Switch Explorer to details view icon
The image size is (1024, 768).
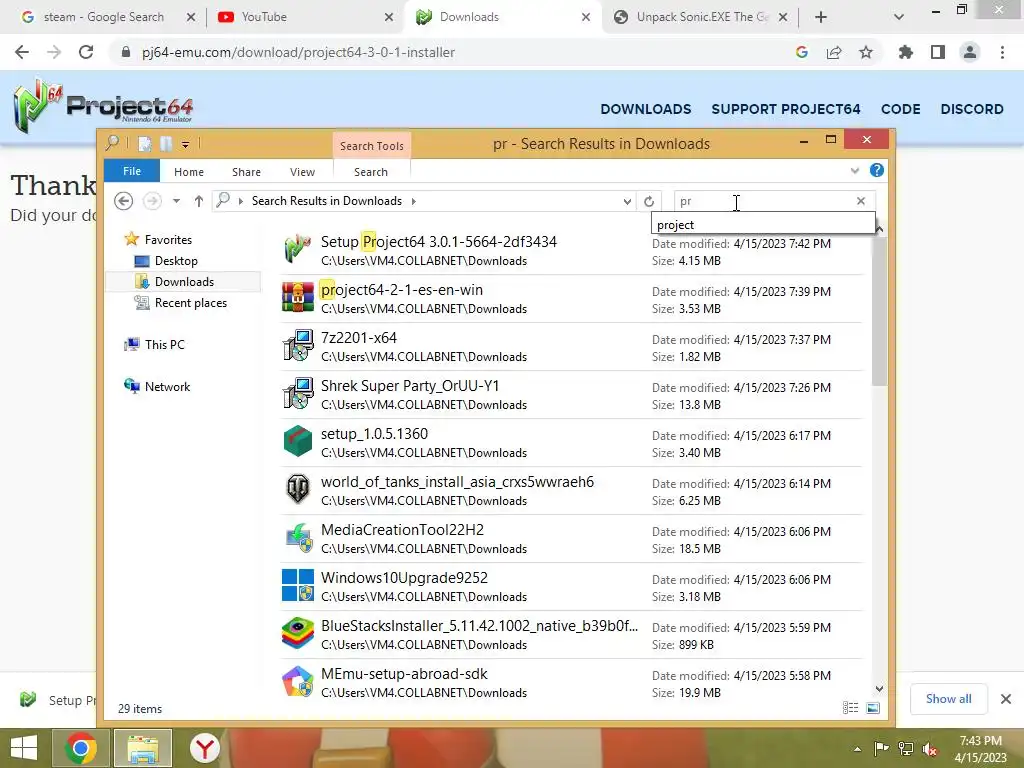(x=850, y=708)
